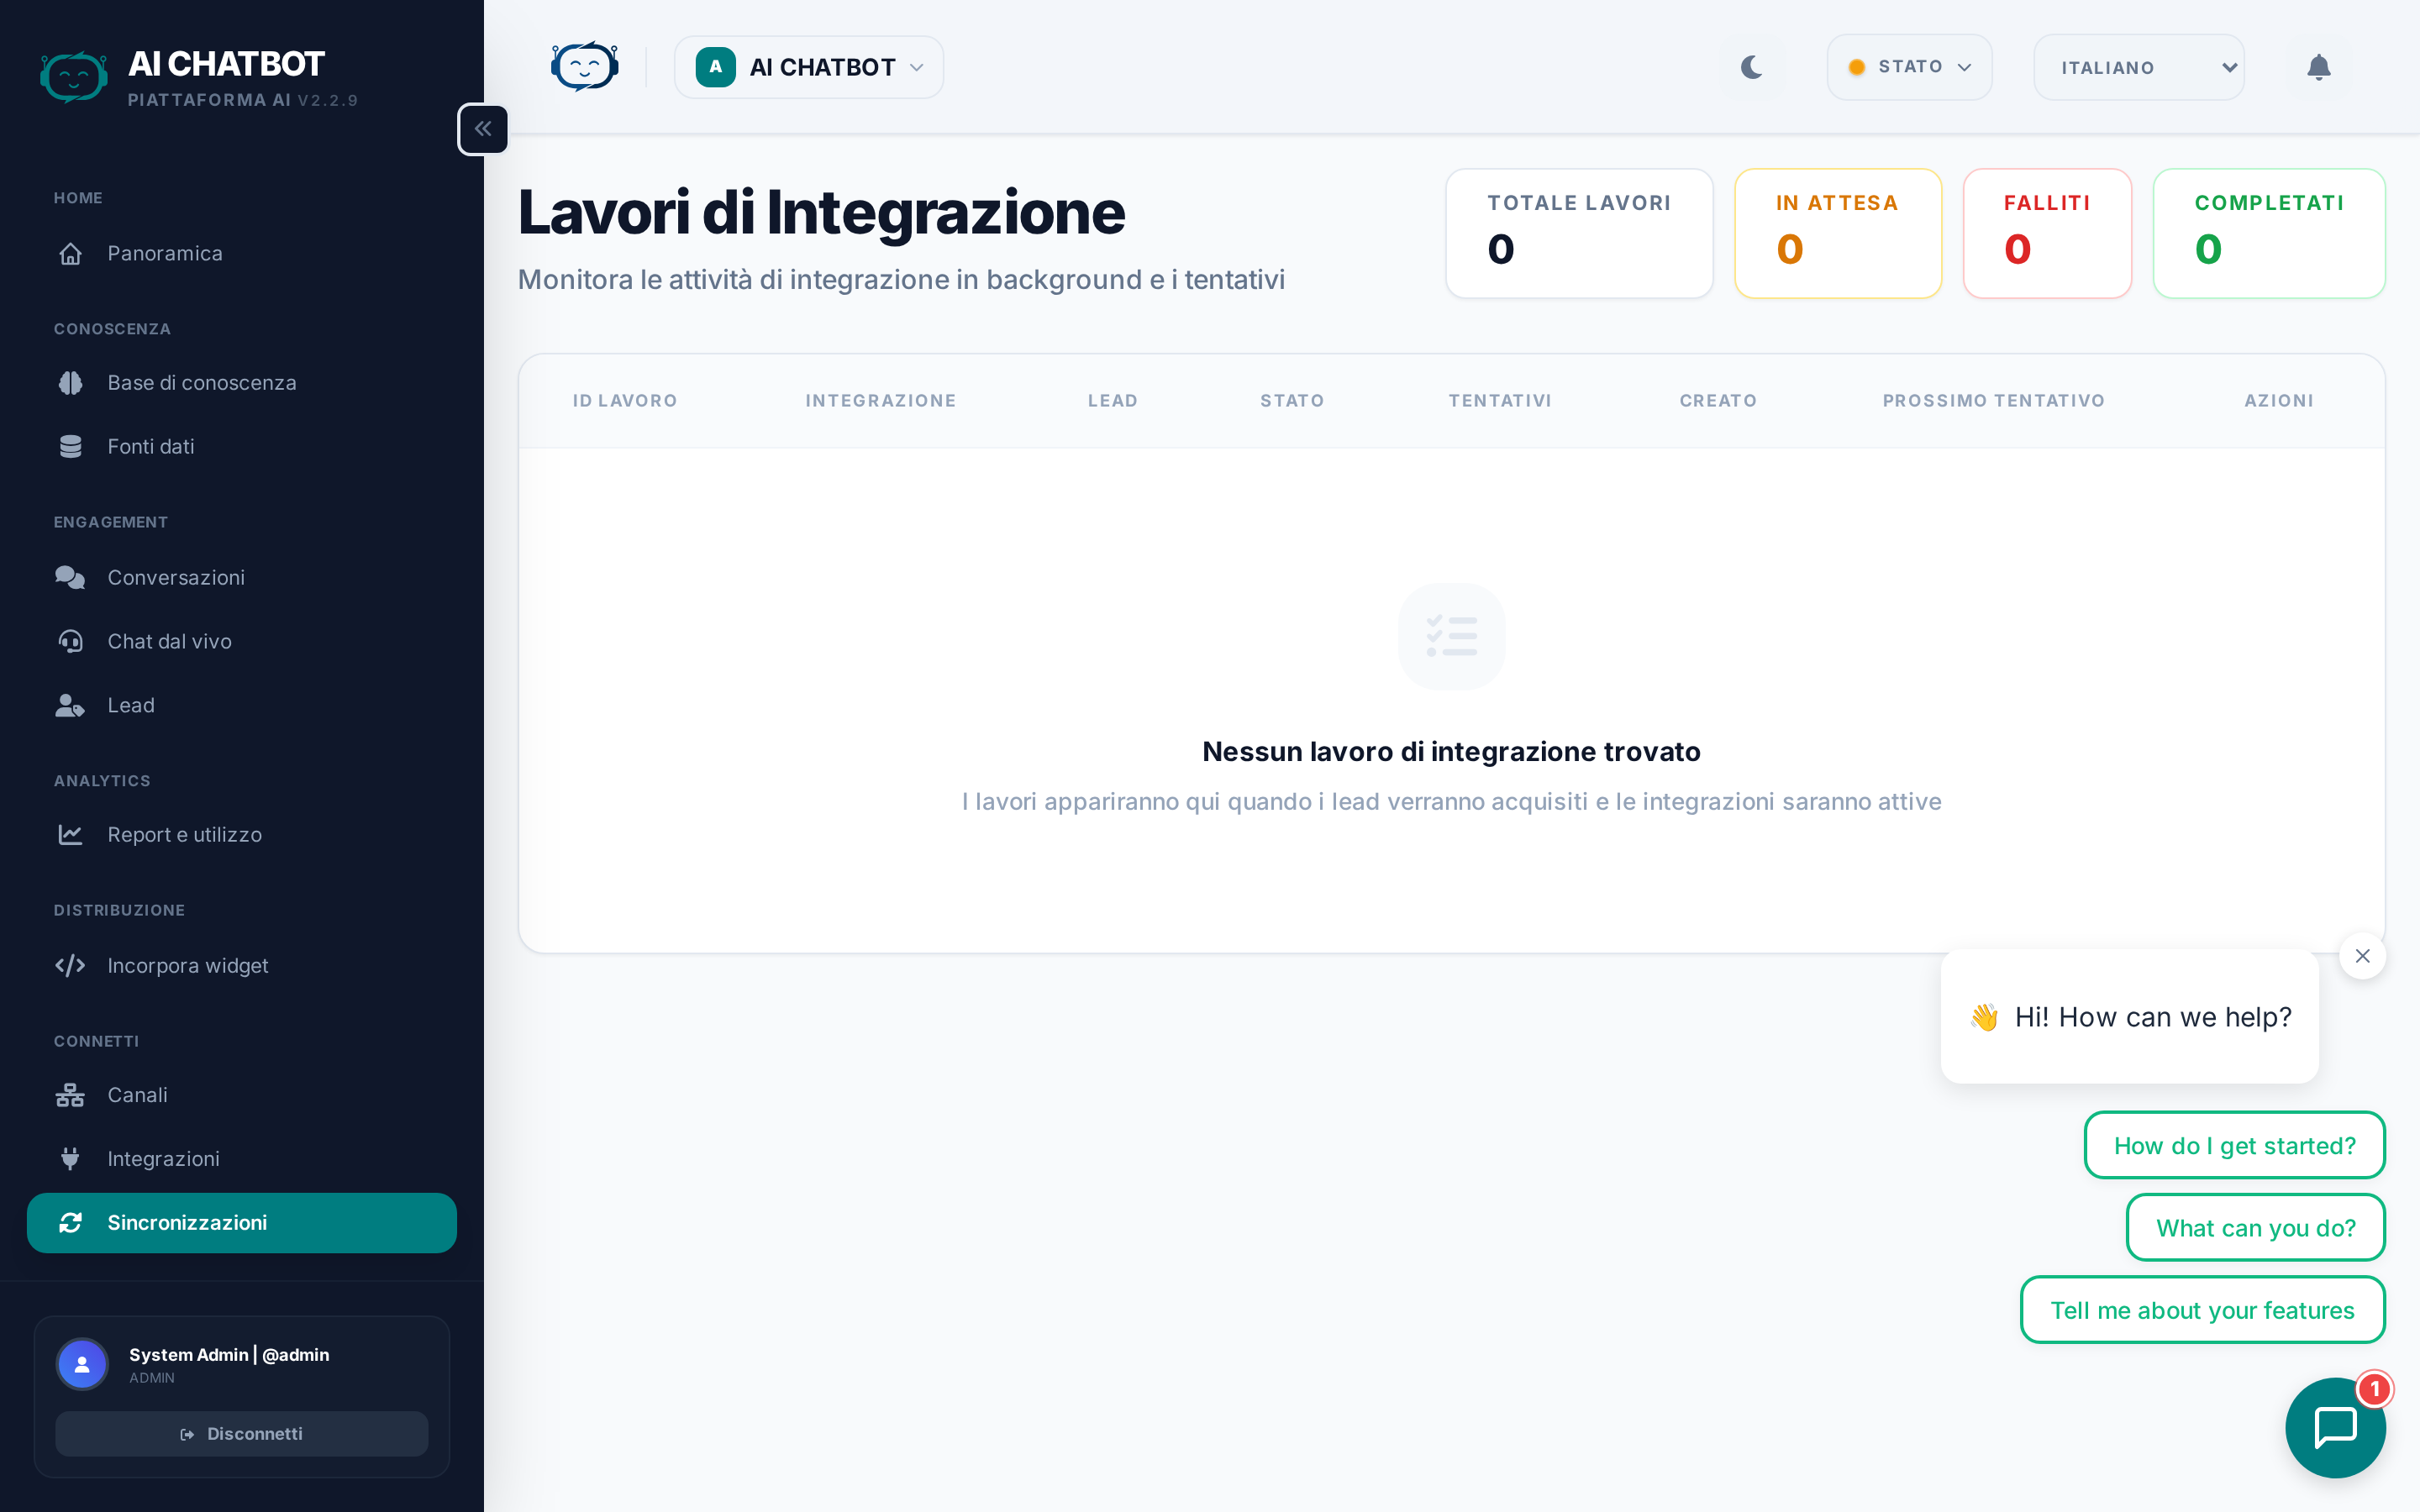Viewport: 2420px width, 1512px height.
Task: Open the notifications bell
Action: coord(2318,67)
